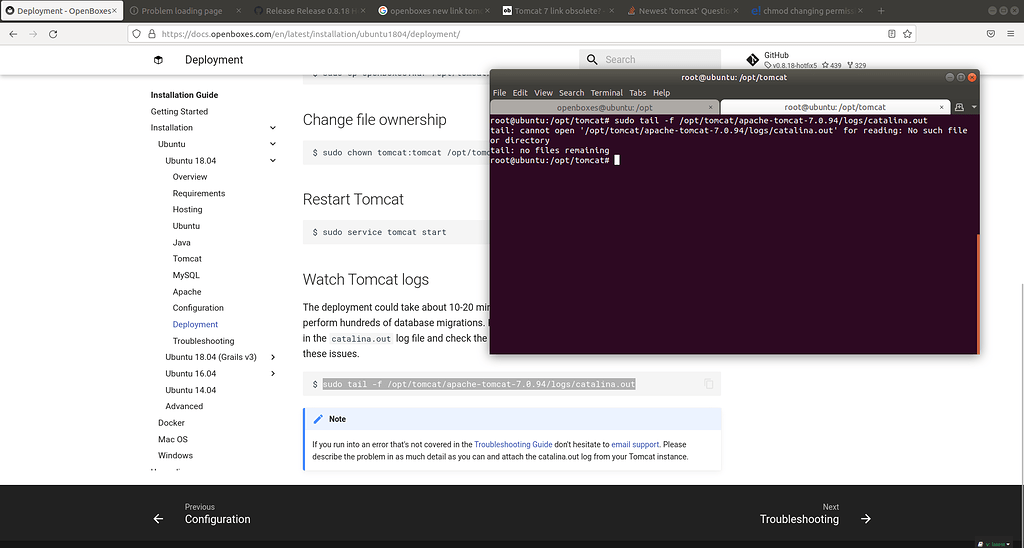
Task: Open the Docker sidebar page
Action: pos(171,423)
